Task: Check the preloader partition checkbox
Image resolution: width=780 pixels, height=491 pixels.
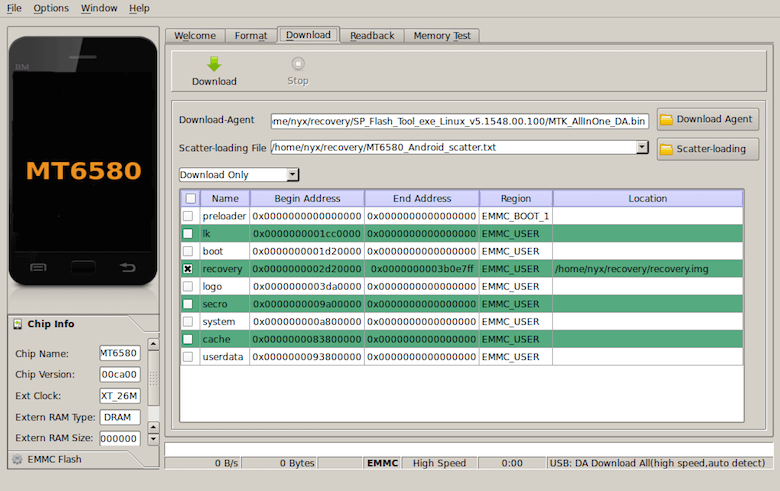Action: pos(188,216)
